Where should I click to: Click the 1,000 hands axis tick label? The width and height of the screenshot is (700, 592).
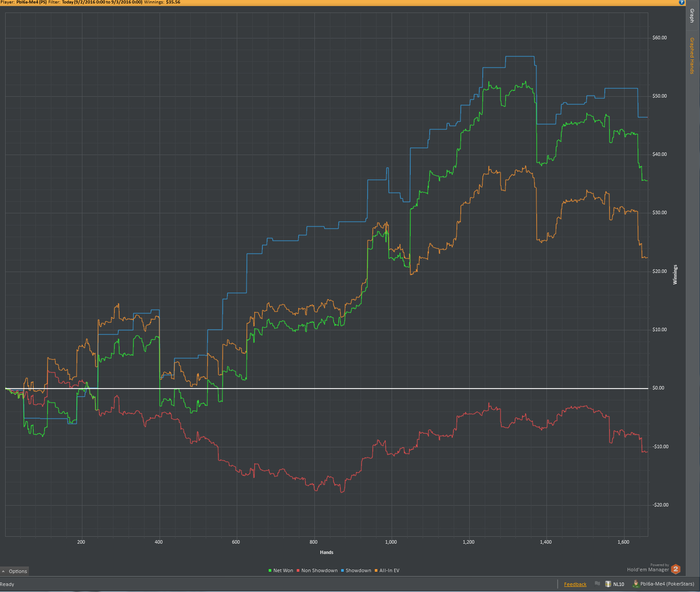[x=391, y=542]
